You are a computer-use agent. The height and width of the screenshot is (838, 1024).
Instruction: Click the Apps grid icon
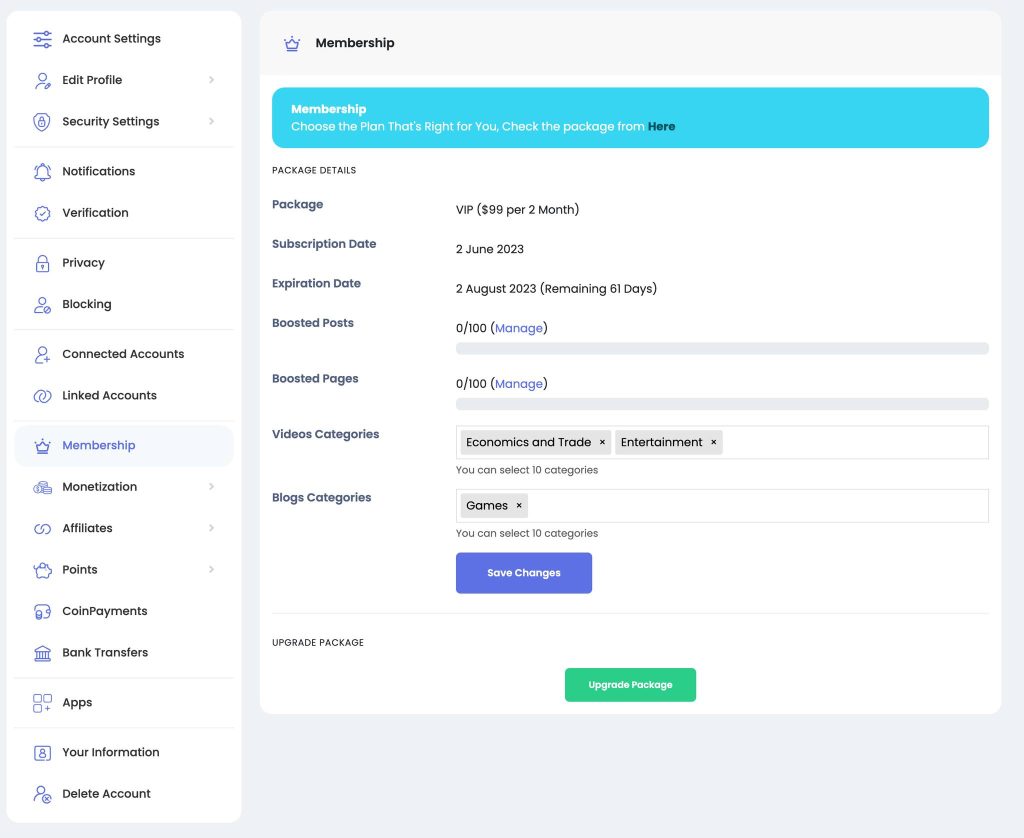pyautogui.click(x=42, y=703)
